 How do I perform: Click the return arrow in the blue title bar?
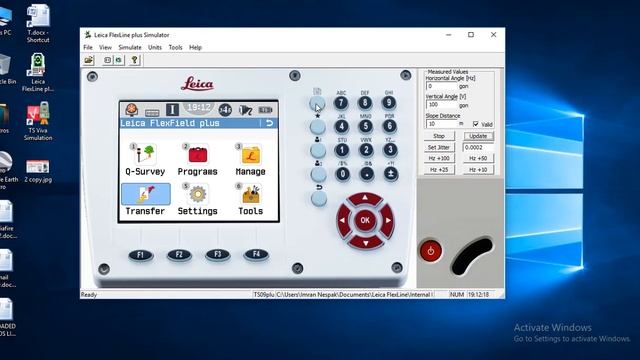point(269,123)
